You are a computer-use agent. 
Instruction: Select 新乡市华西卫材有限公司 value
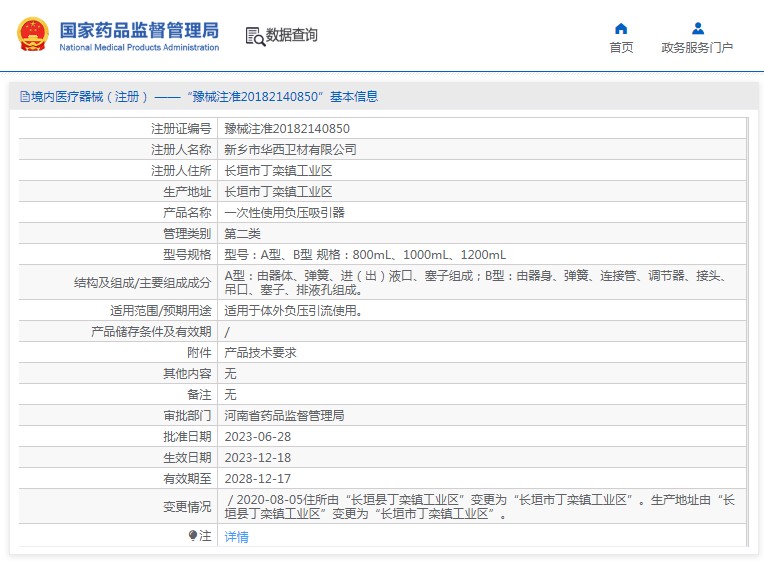pos(290,150)
